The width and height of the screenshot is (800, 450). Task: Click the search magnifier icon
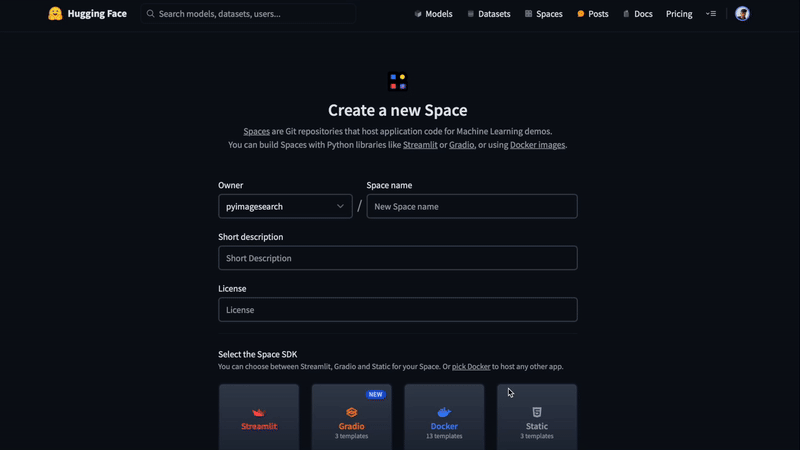point(151,14)
